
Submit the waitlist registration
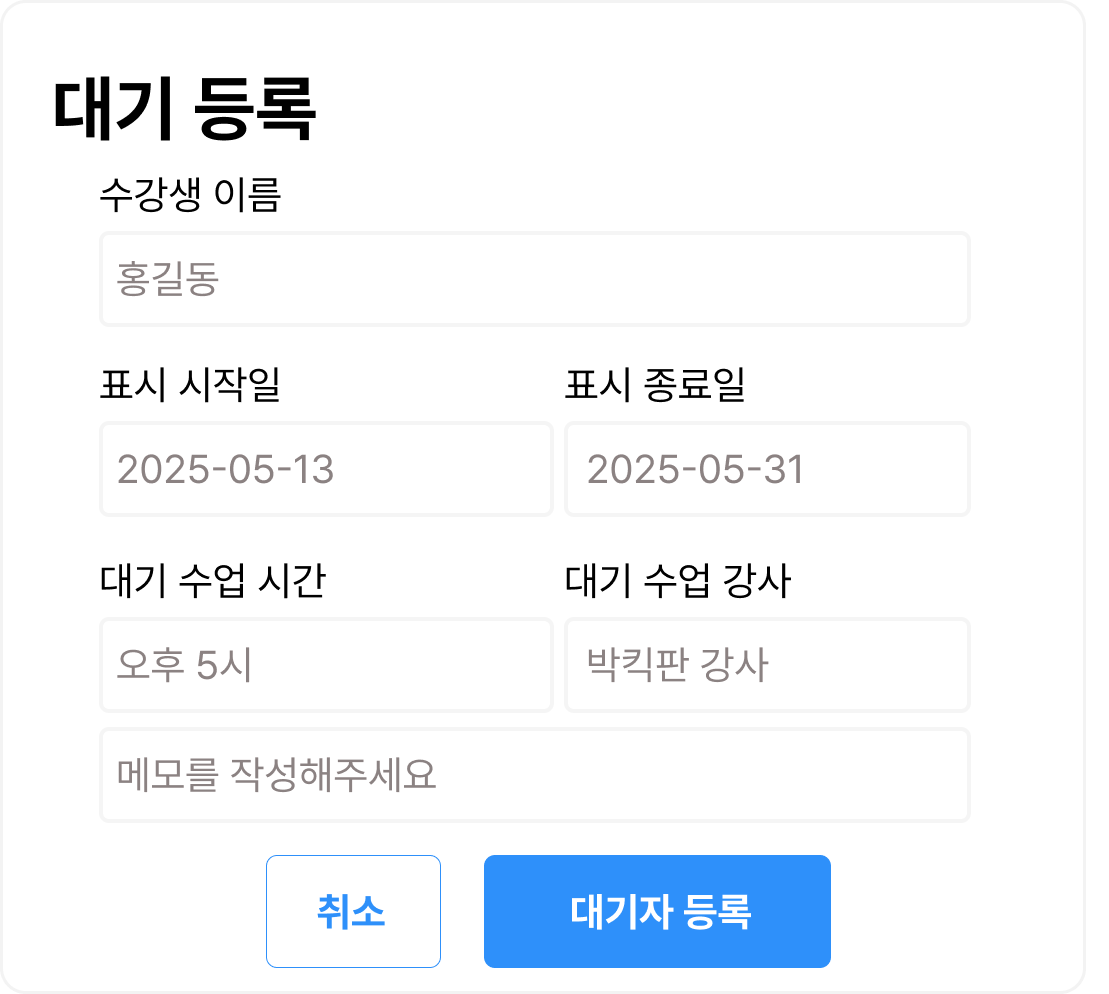click(656, 910)
